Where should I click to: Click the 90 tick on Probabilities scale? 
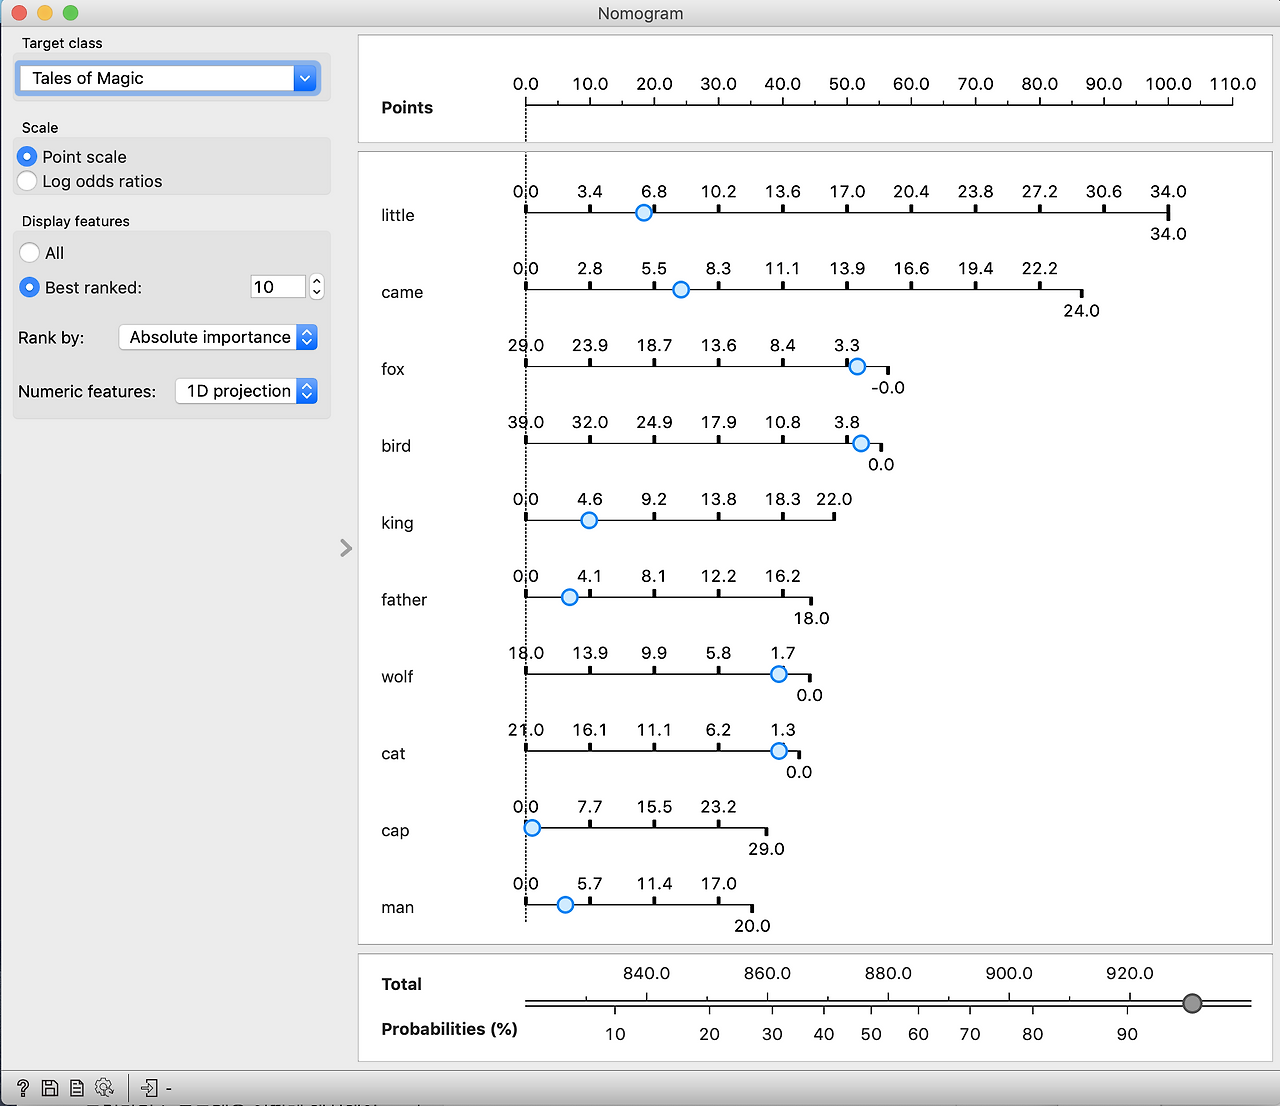coord(1127,1034)
